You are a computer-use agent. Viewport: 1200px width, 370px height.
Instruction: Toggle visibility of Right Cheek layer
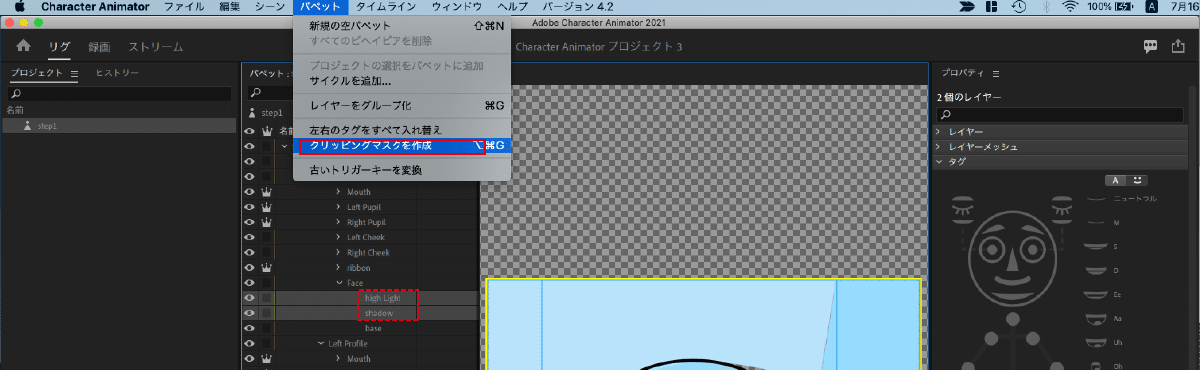(250, 253)
